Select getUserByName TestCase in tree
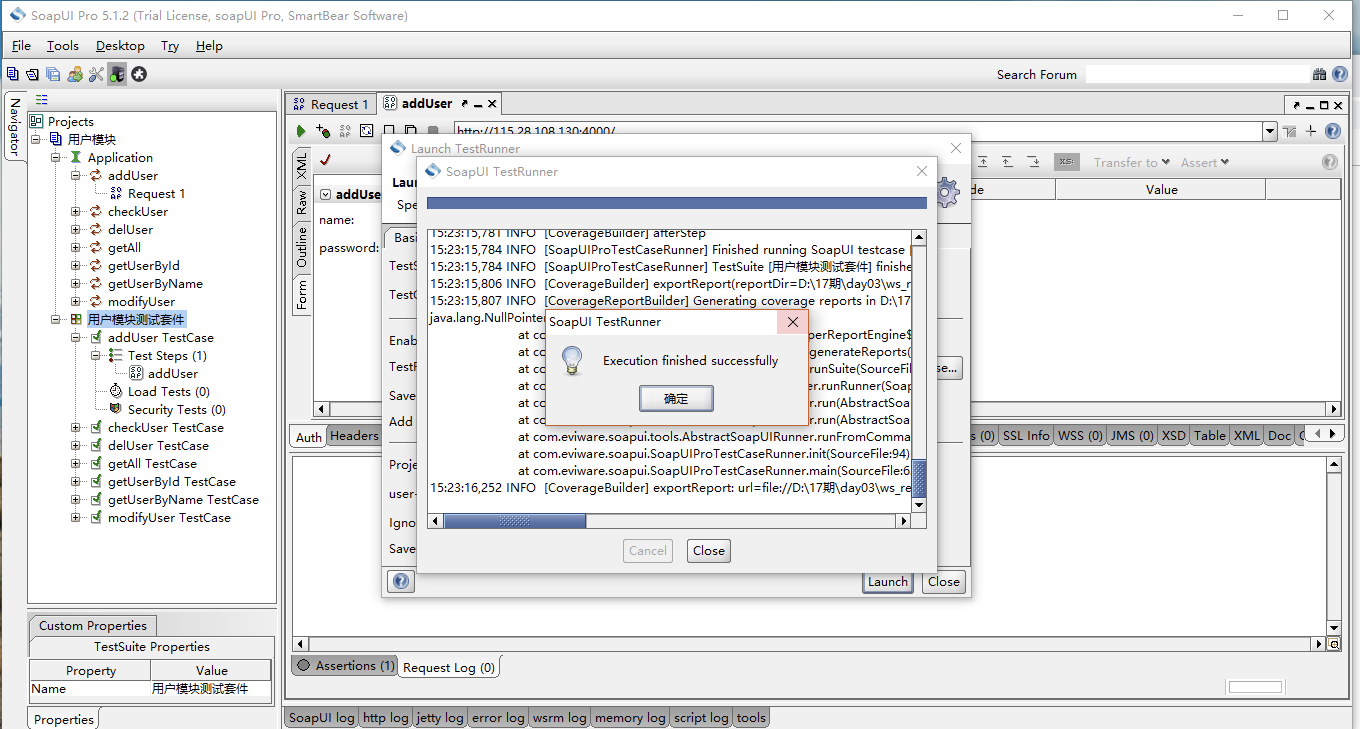This screenshot has width=1360, height=729. tap(183, 499)
